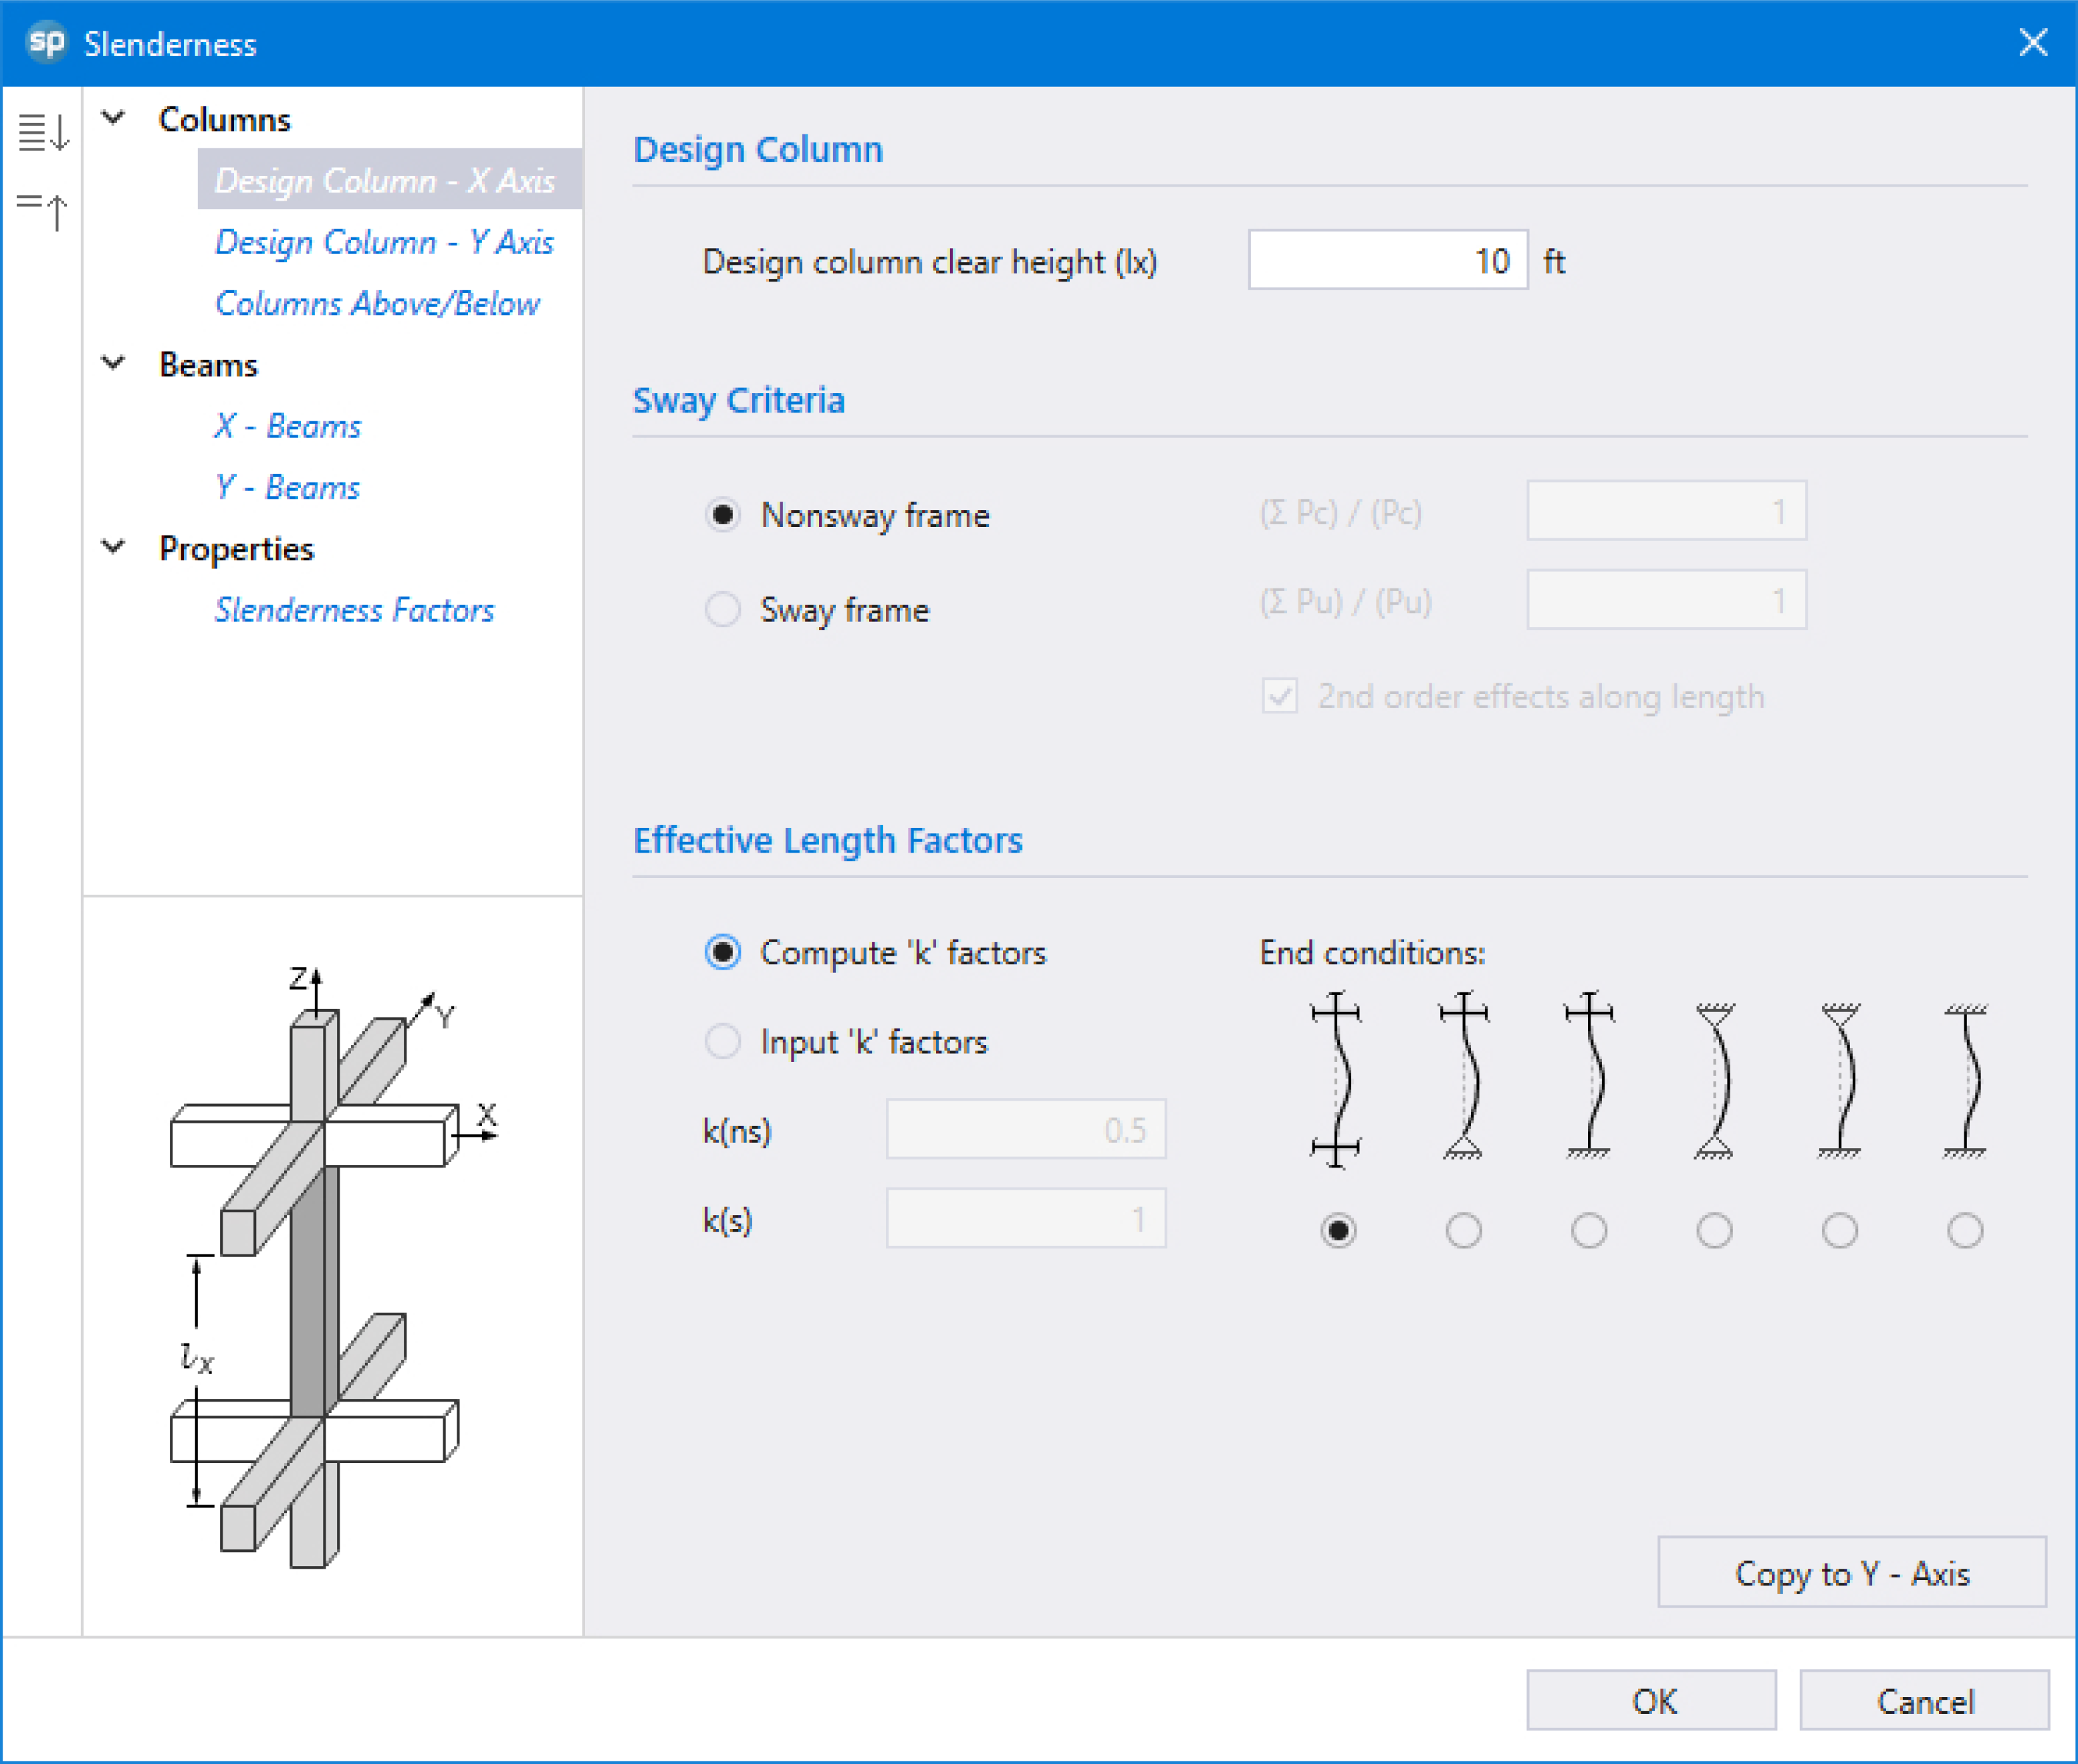Select Nonsway frame radio button
This screenshot has width=2078, height=1764.
coord(723,515)
